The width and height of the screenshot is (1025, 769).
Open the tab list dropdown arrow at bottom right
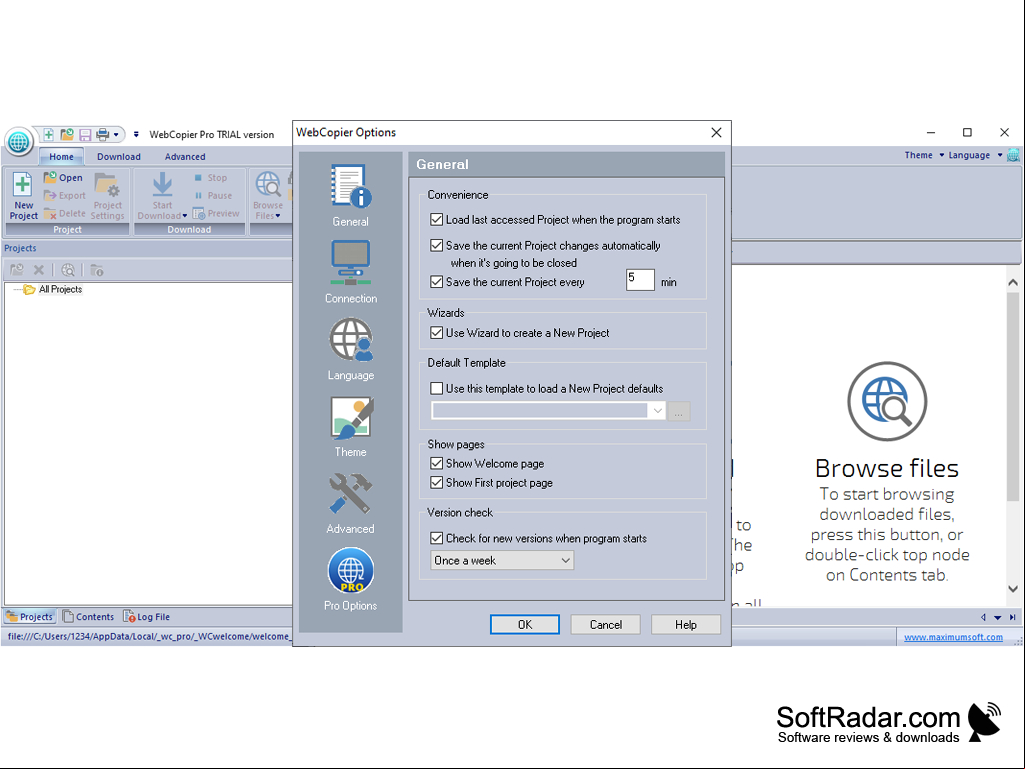pyautogui.click(x=998, y=617)
